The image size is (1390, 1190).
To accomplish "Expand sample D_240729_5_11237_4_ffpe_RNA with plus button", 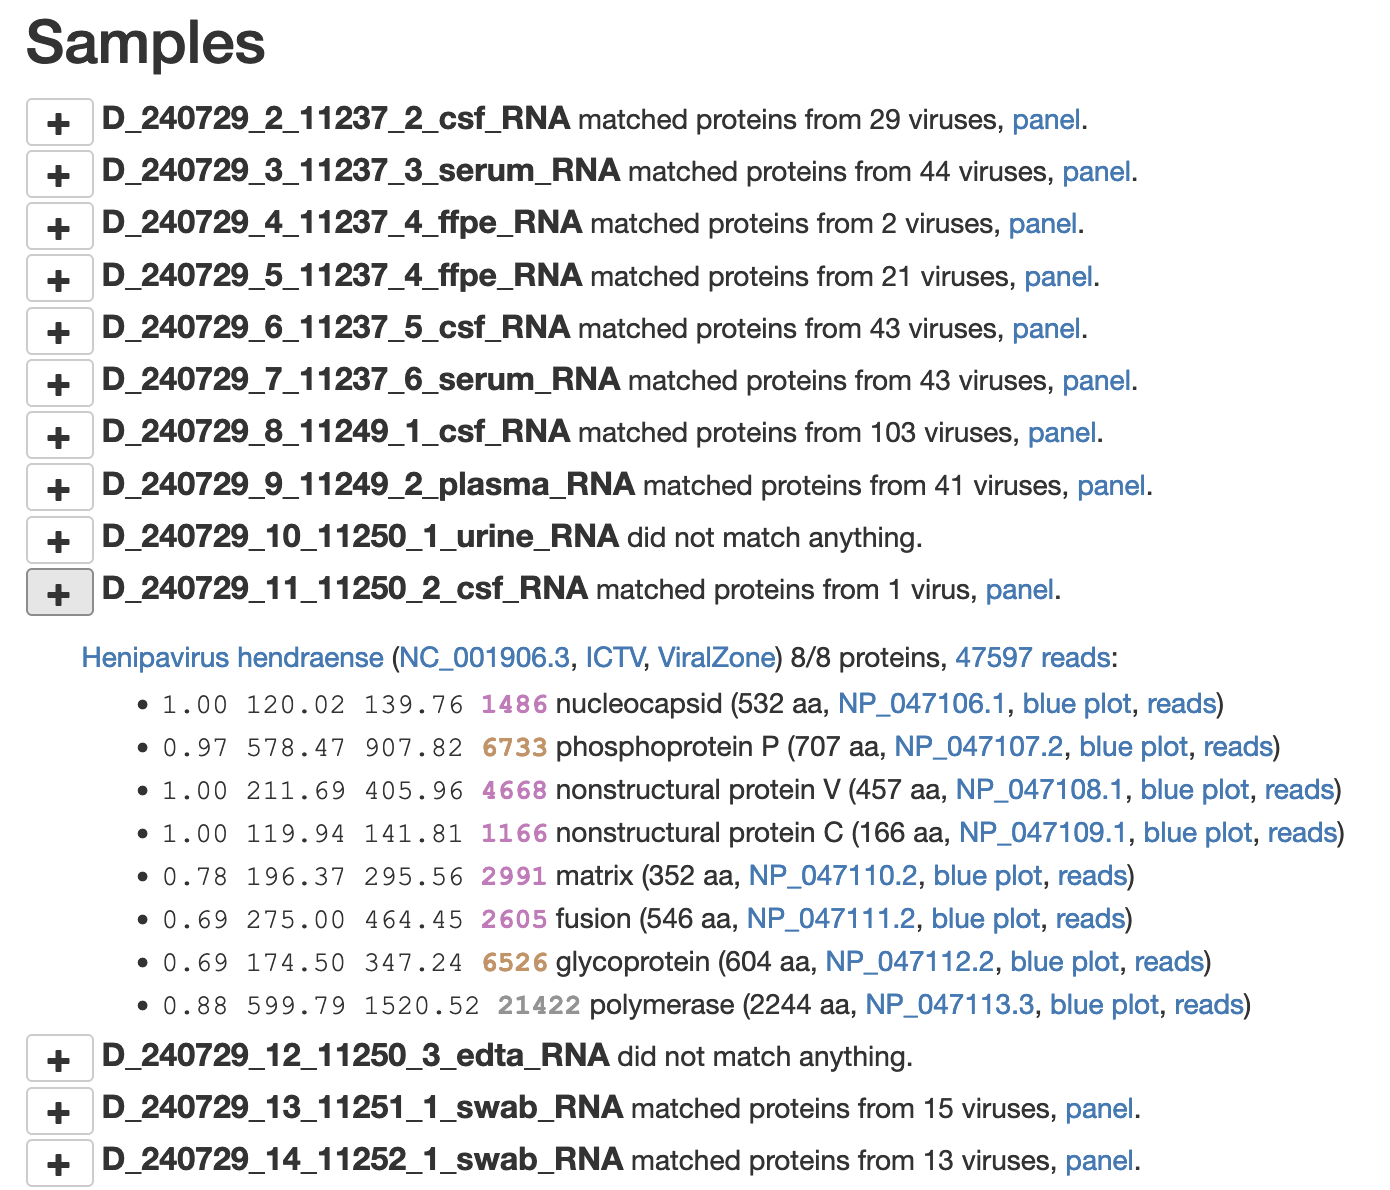I will point(59,279).
